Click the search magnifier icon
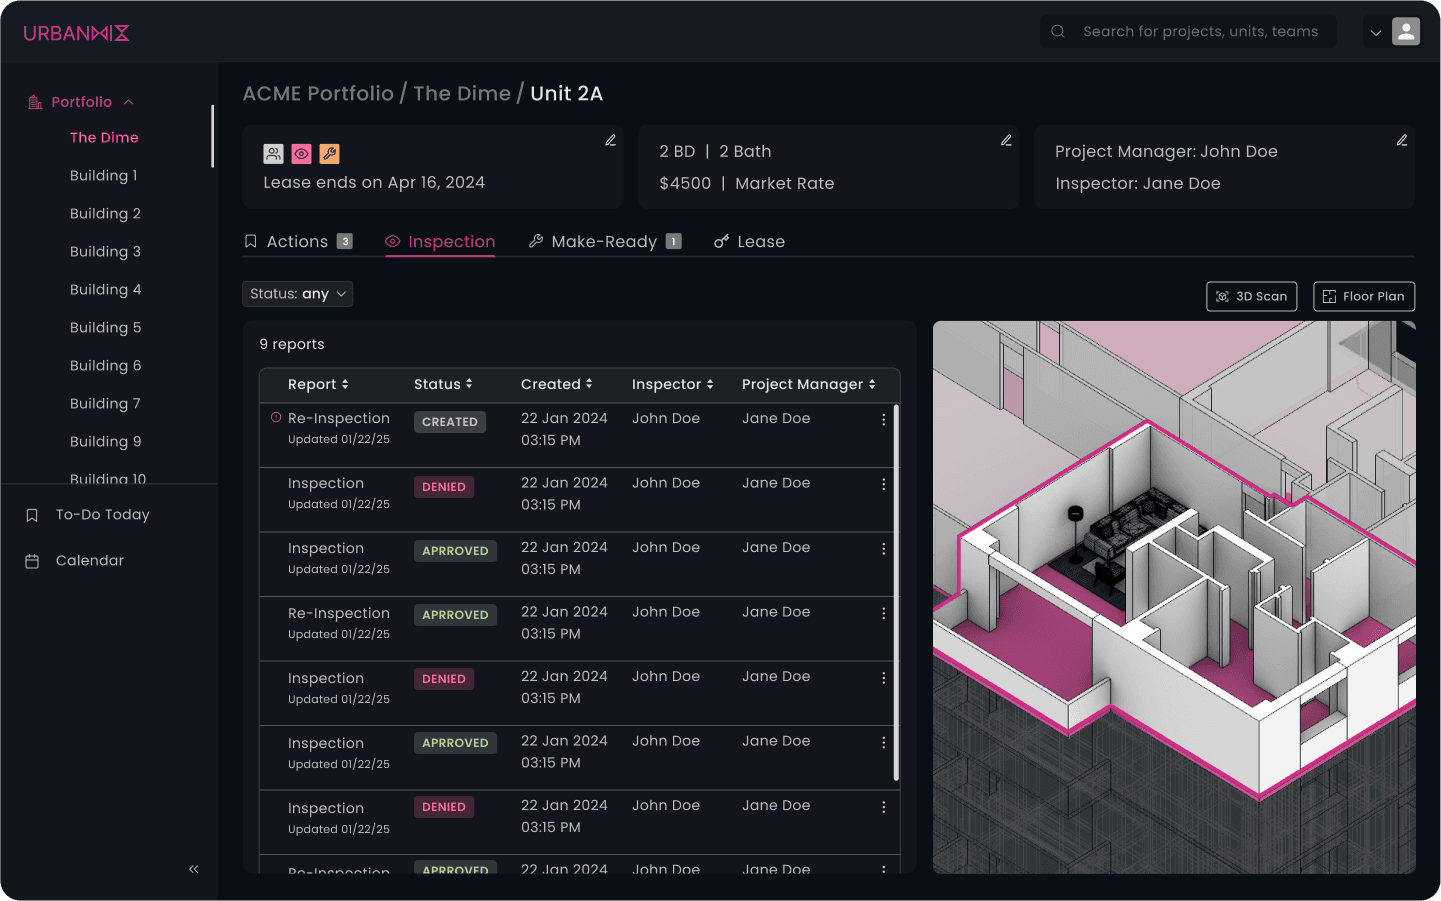Screen dimensions: 1441x901 [x=1058, y=31]
